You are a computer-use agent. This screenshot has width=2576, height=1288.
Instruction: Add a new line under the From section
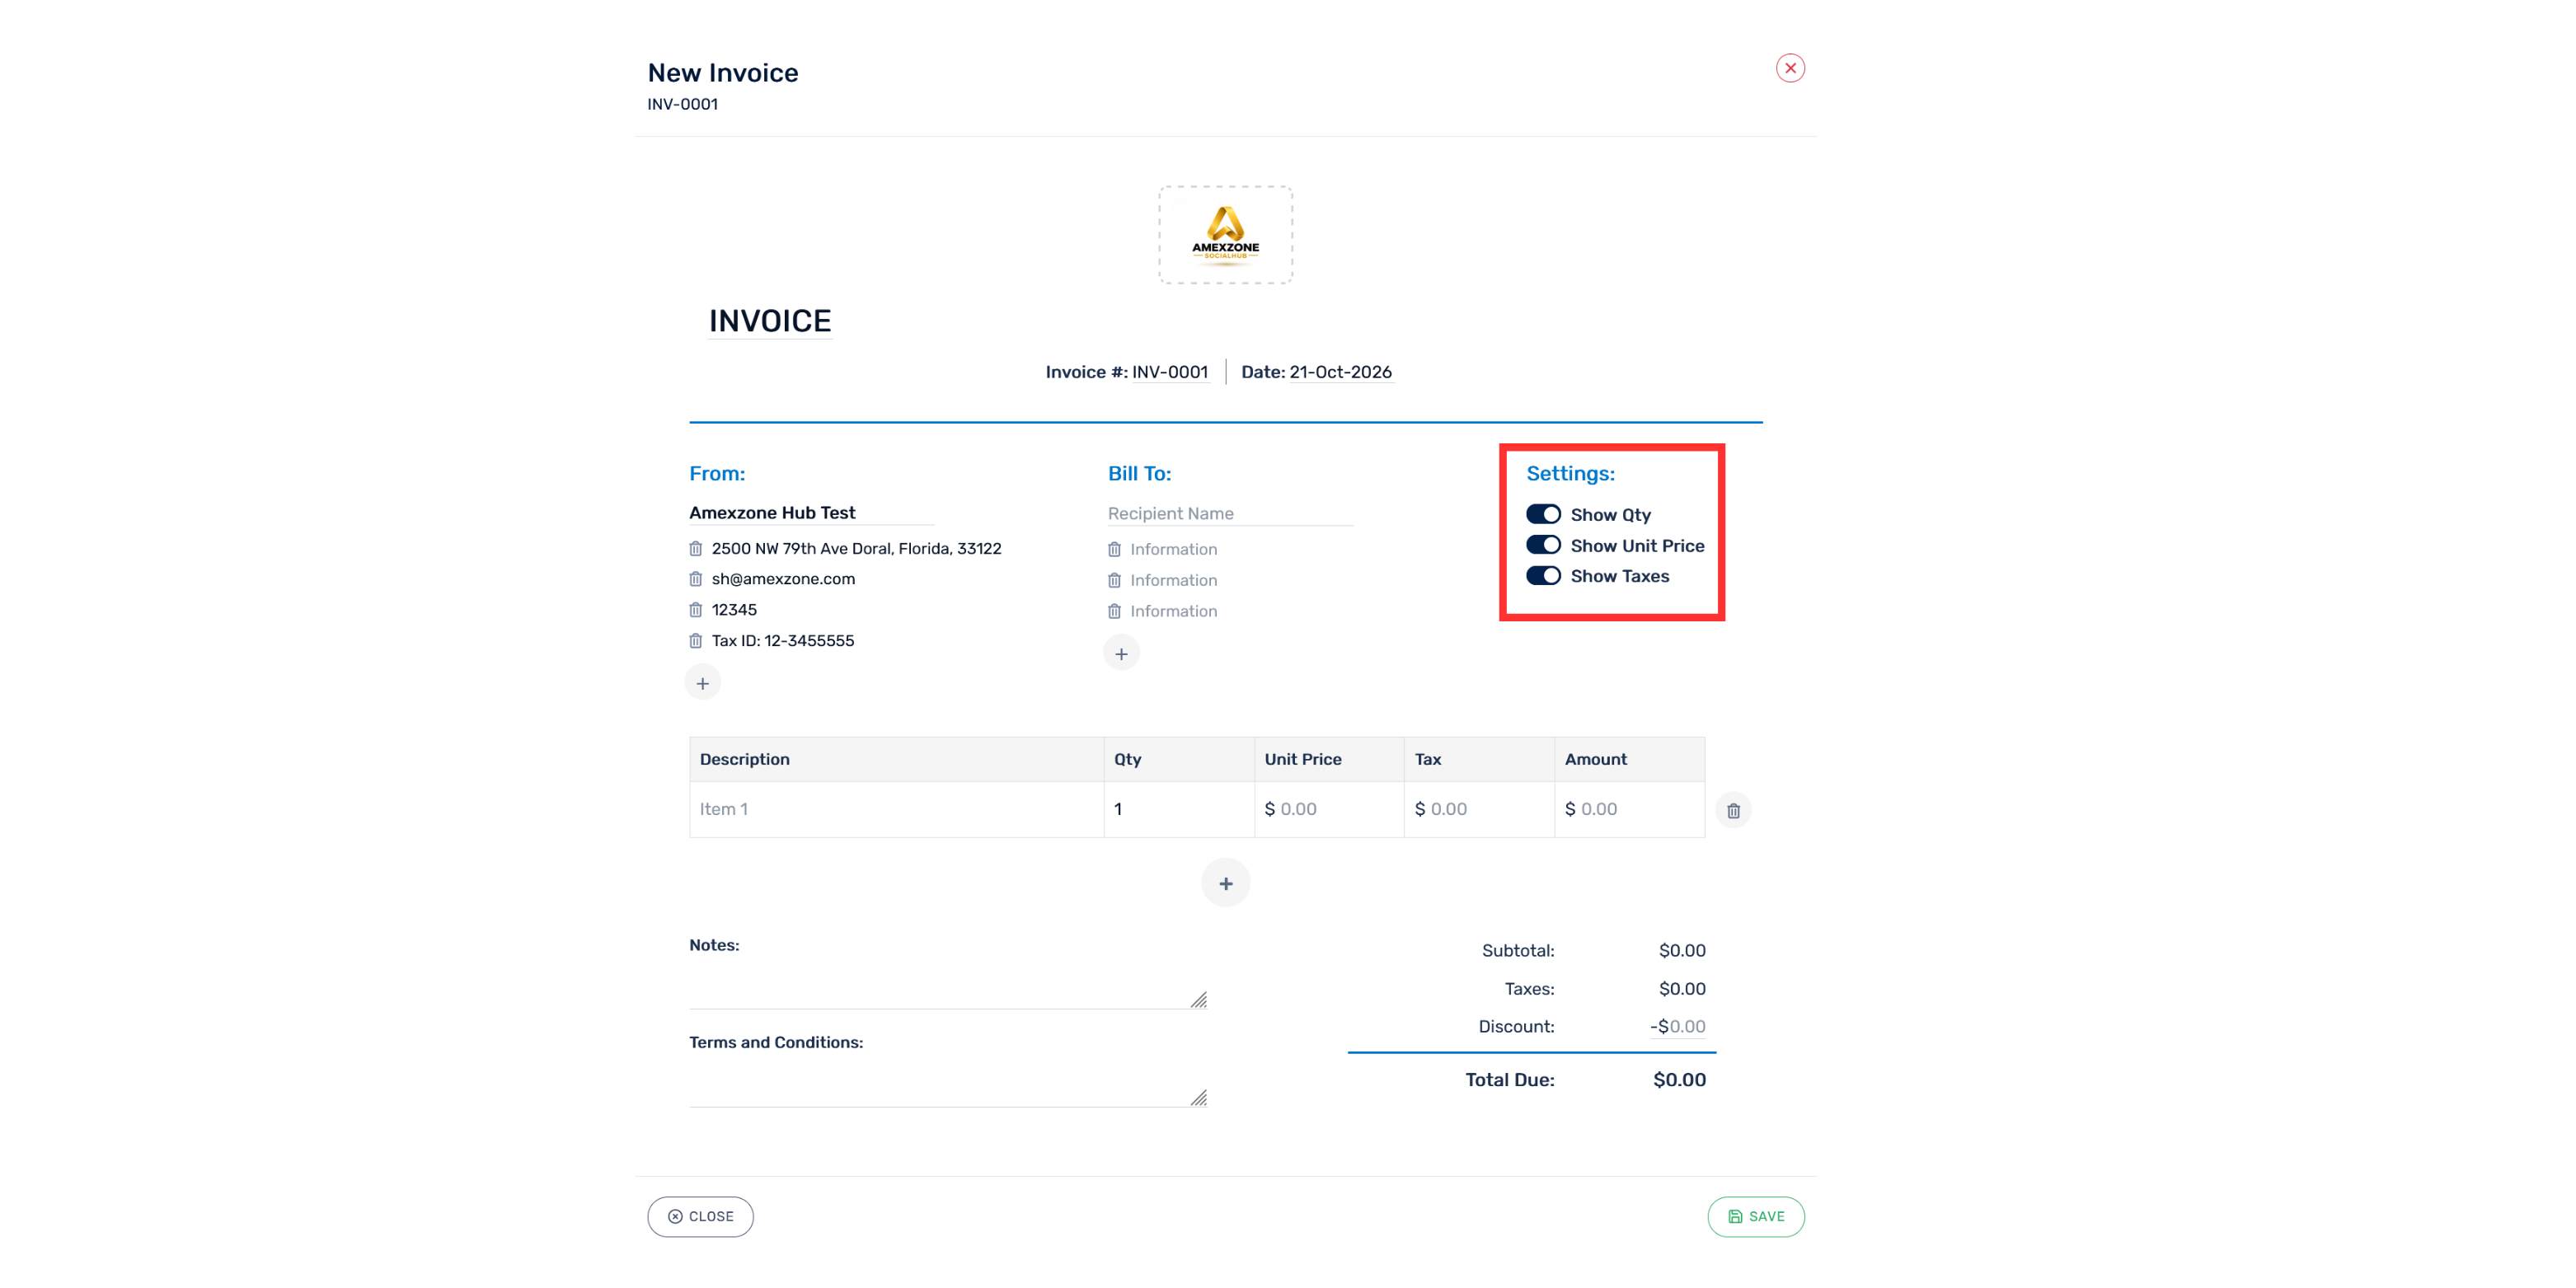703,683
